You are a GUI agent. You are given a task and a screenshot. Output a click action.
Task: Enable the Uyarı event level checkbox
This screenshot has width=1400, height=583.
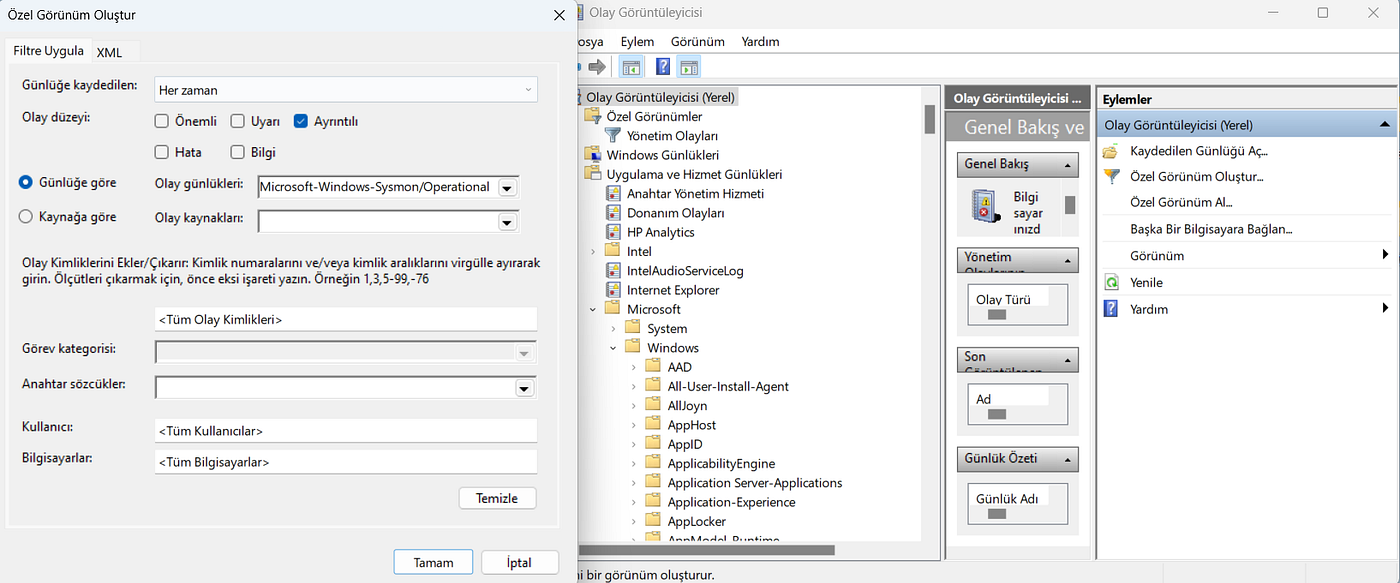(x=237, y=121)
